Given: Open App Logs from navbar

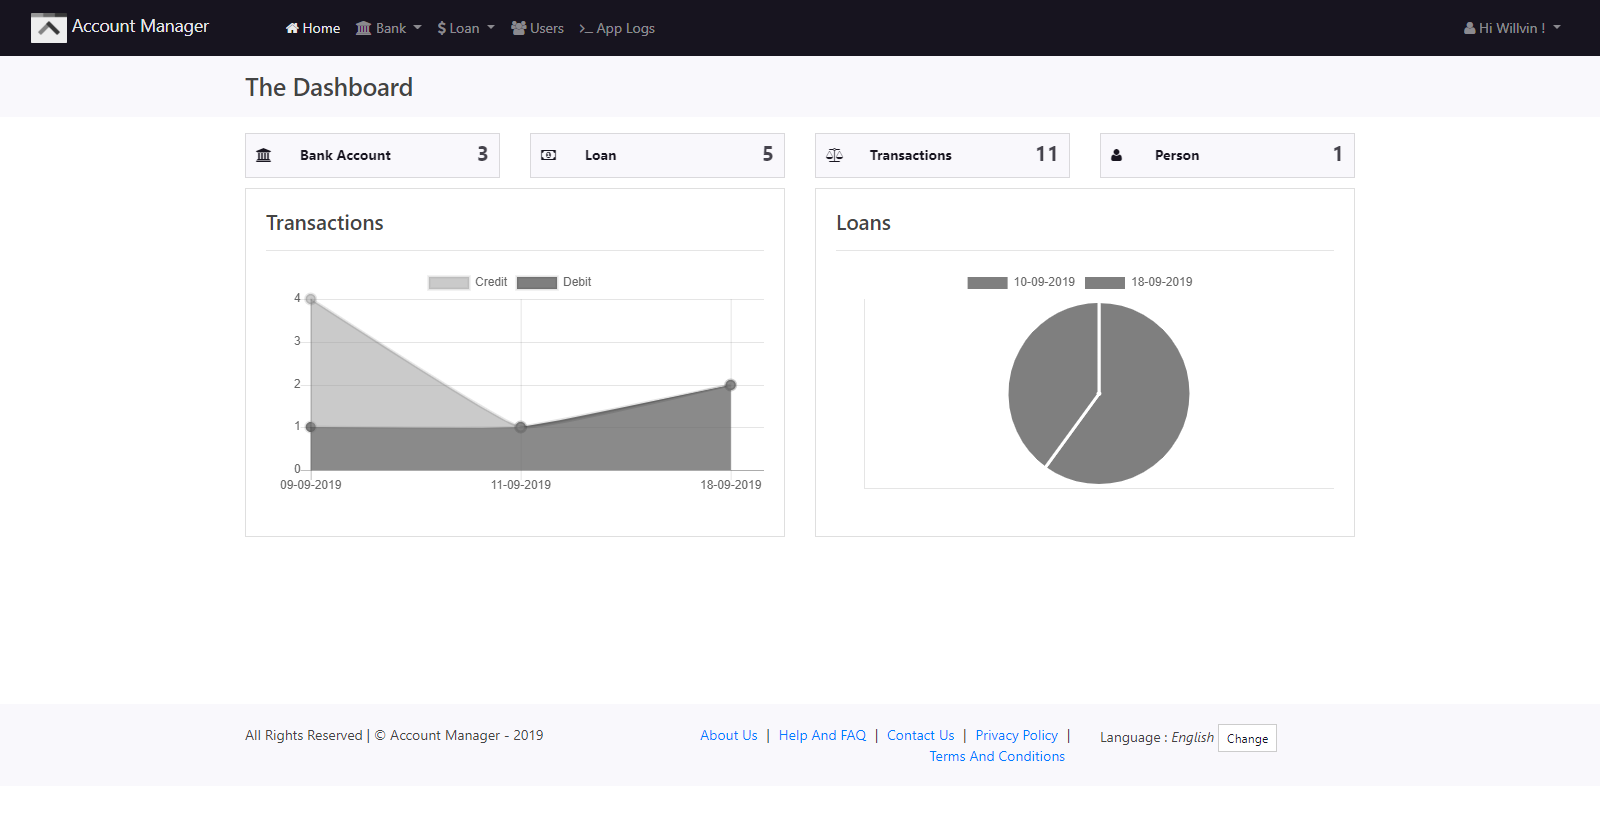Looking at the screenshot, I should coord(617,28).
